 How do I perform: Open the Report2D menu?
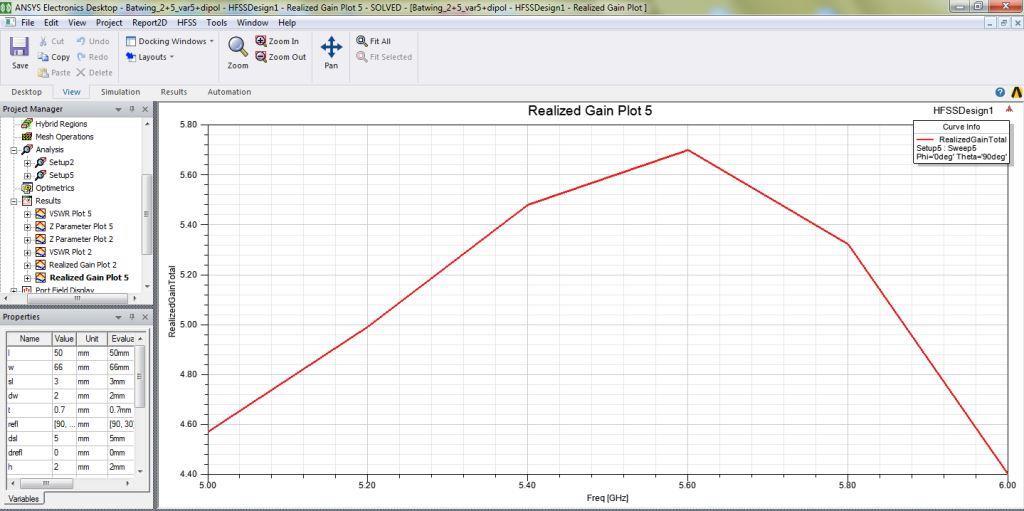point(149,22)
